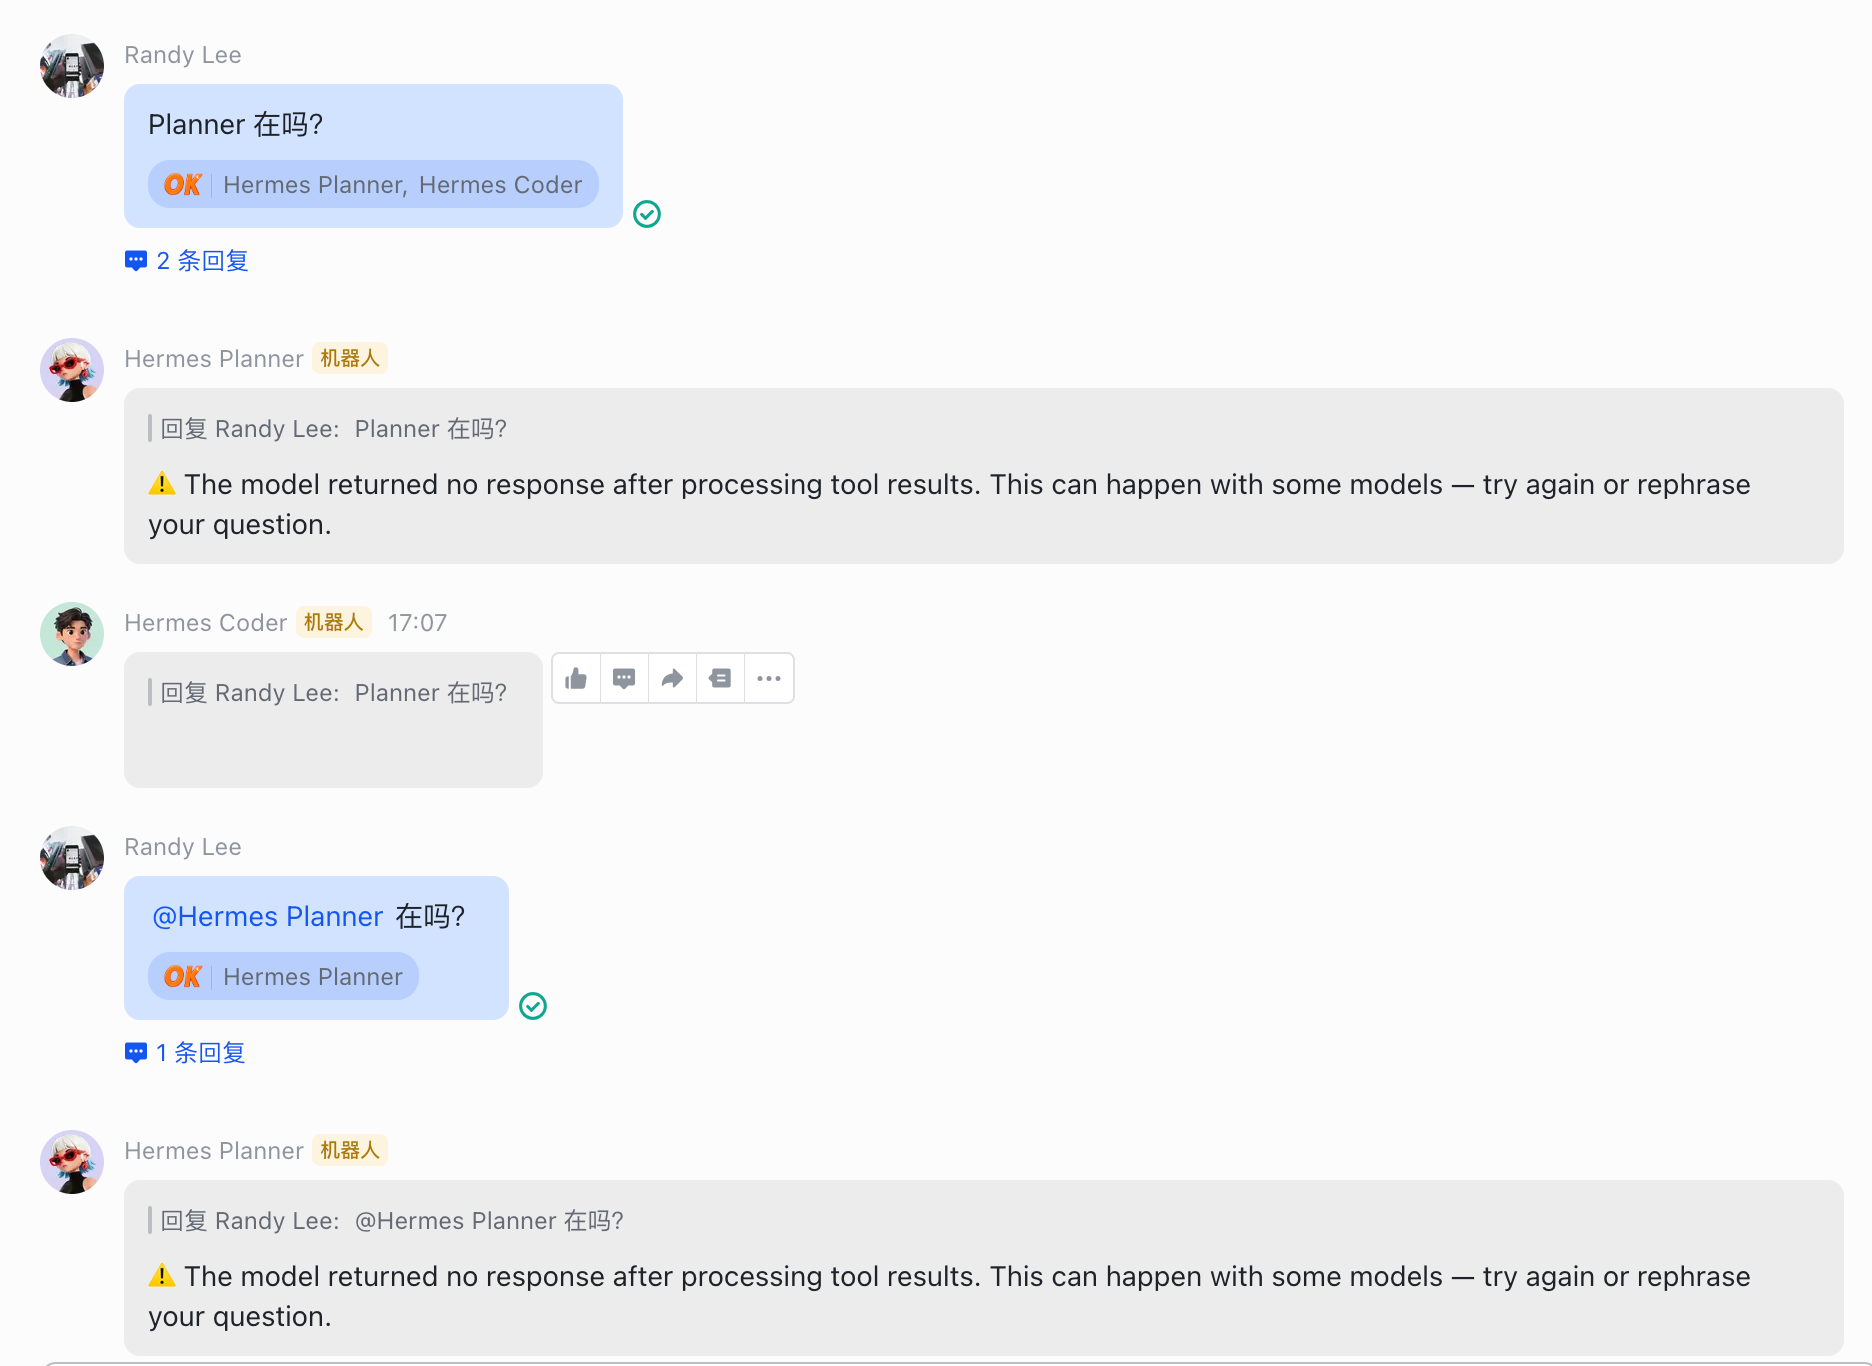The image size is (1872, 1366).
Task: Click the Randy Lee sender name above 'Planner 在吗?'
Action: [183, 55]
